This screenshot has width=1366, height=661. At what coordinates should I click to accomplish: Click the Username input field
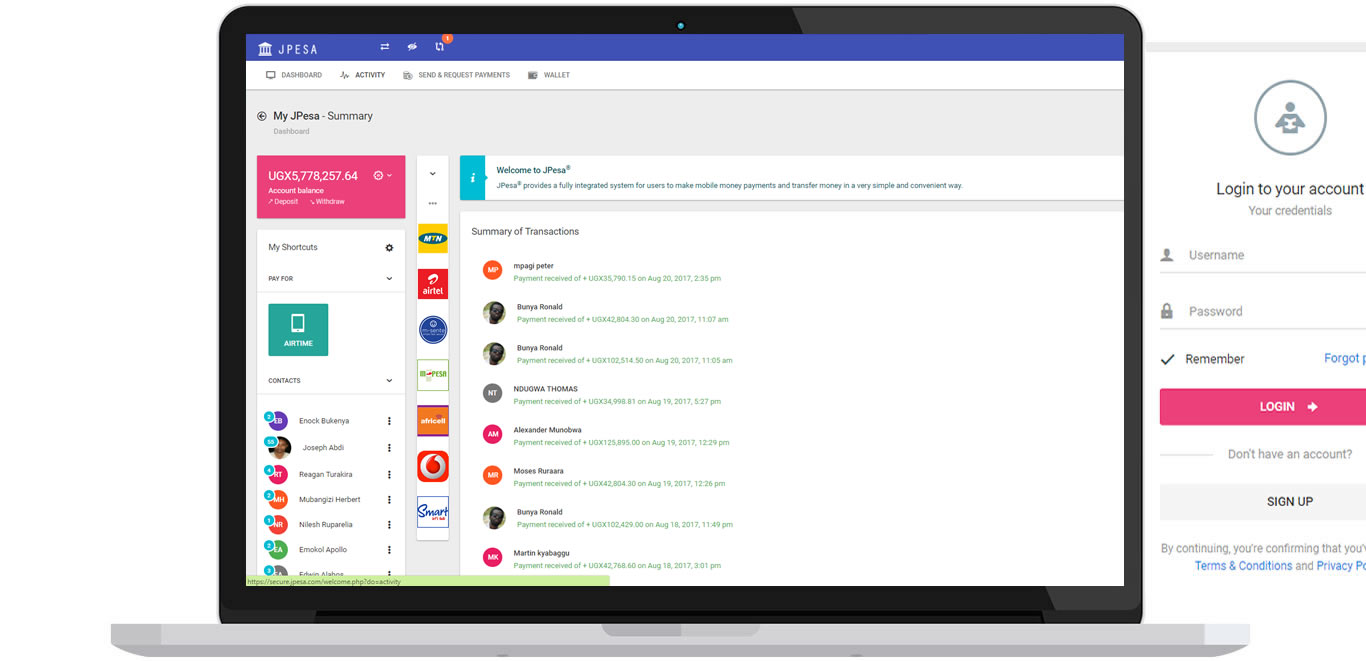1263,255
